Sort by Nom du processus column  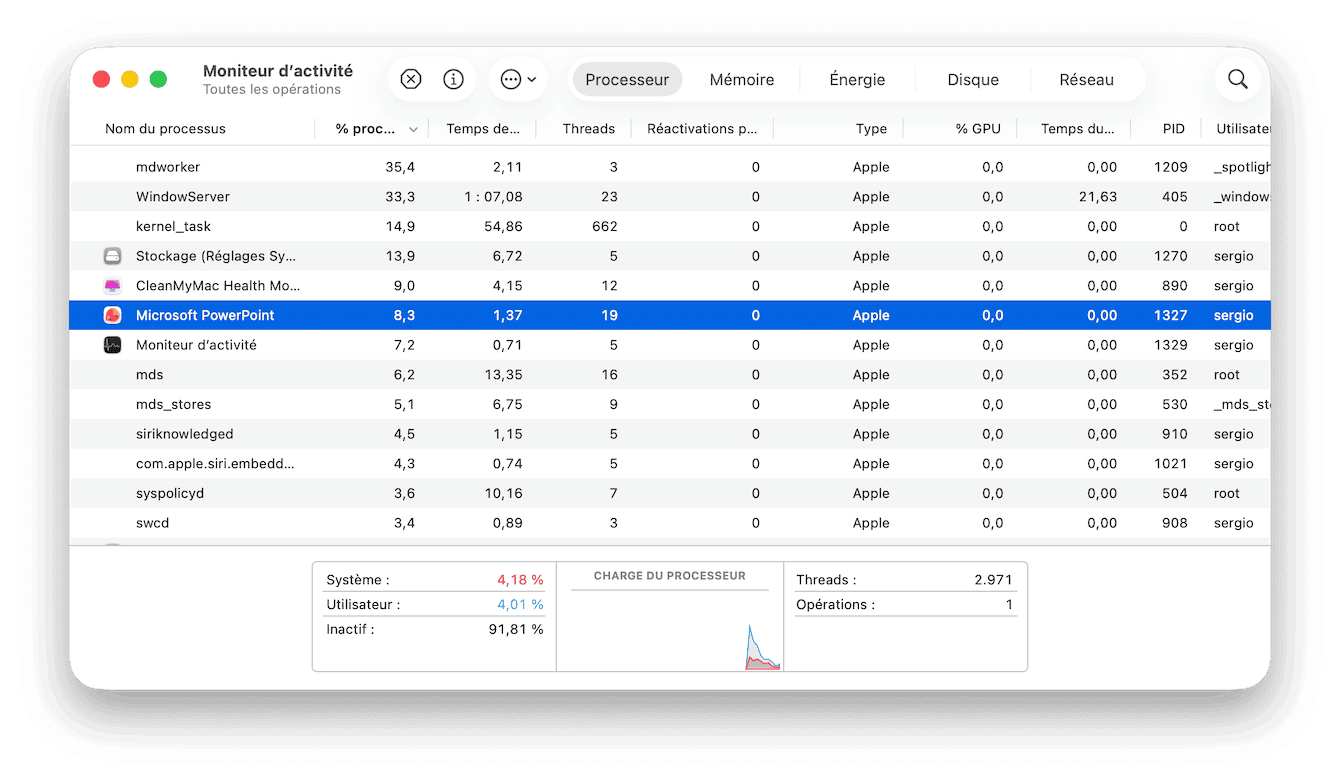pyautogui.click(x=165, y=128)
